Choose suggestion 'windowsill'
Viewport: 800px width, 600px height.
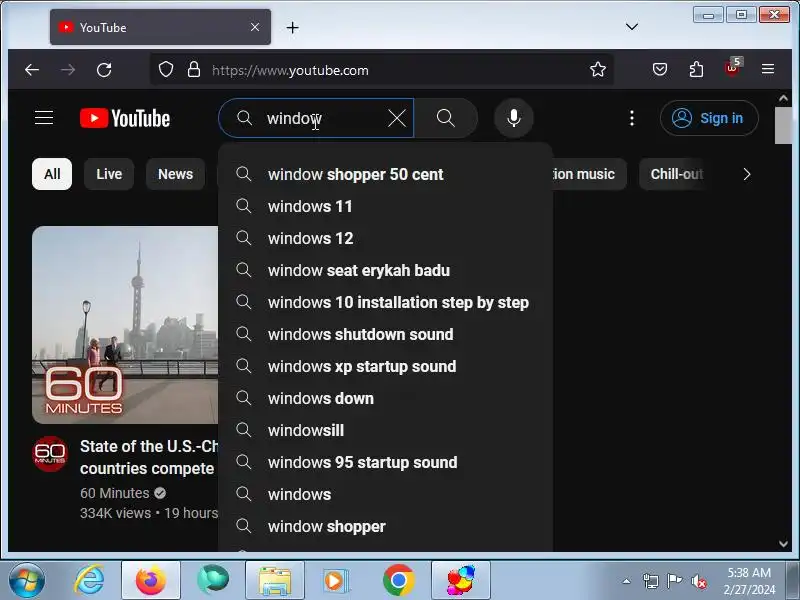pos(386,430)
